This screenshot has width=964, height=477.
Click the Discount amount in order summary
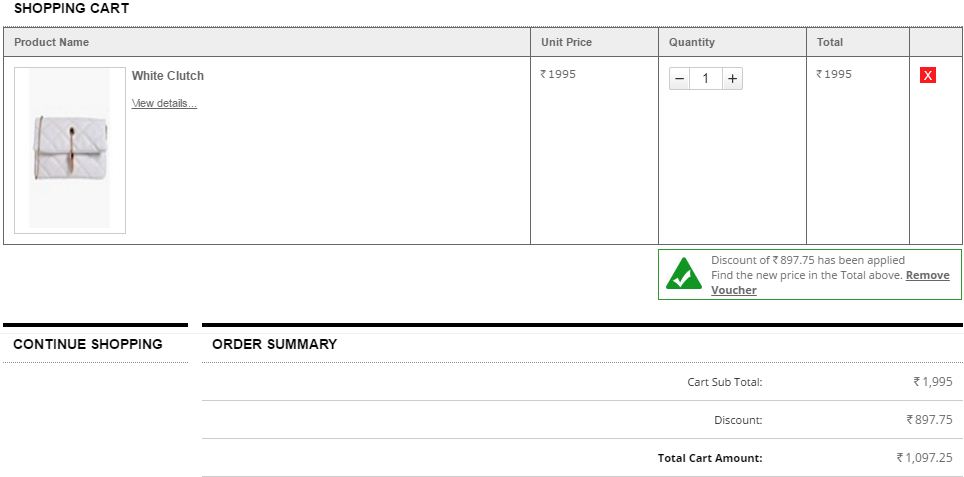929,420
